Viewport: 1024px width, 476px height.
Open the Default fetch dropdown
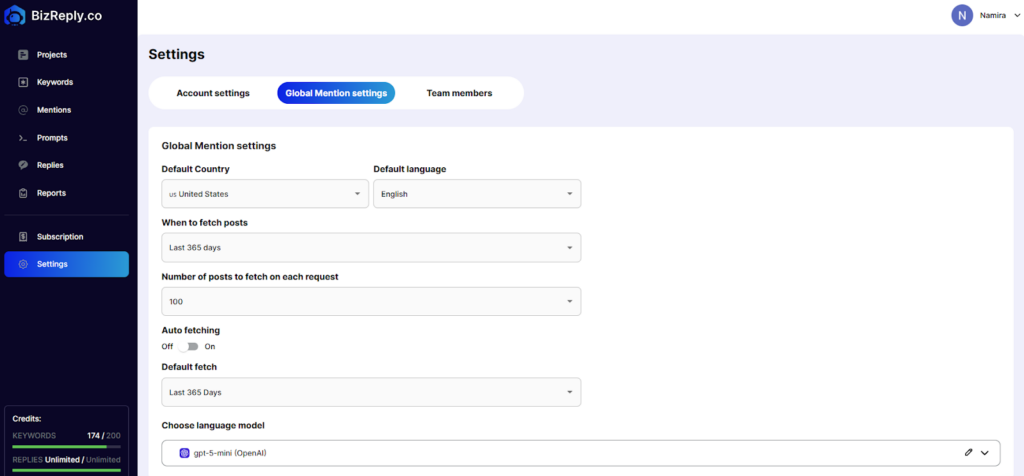tap(370, 392)
